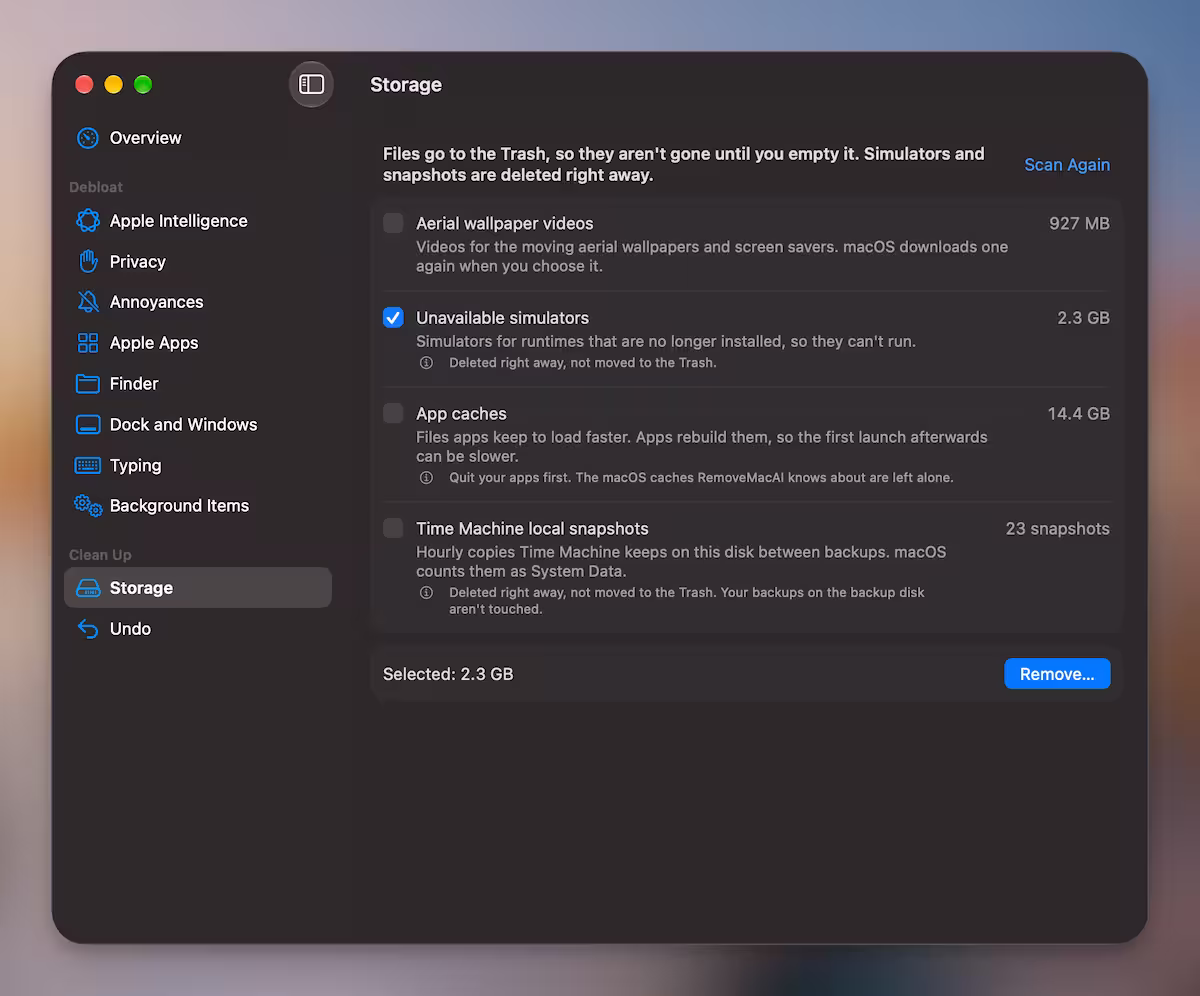Click the Apple Apps grid icon
The height and width of the screenshot is (996, 1200).
pyautogui.click(x=88, y=343)
